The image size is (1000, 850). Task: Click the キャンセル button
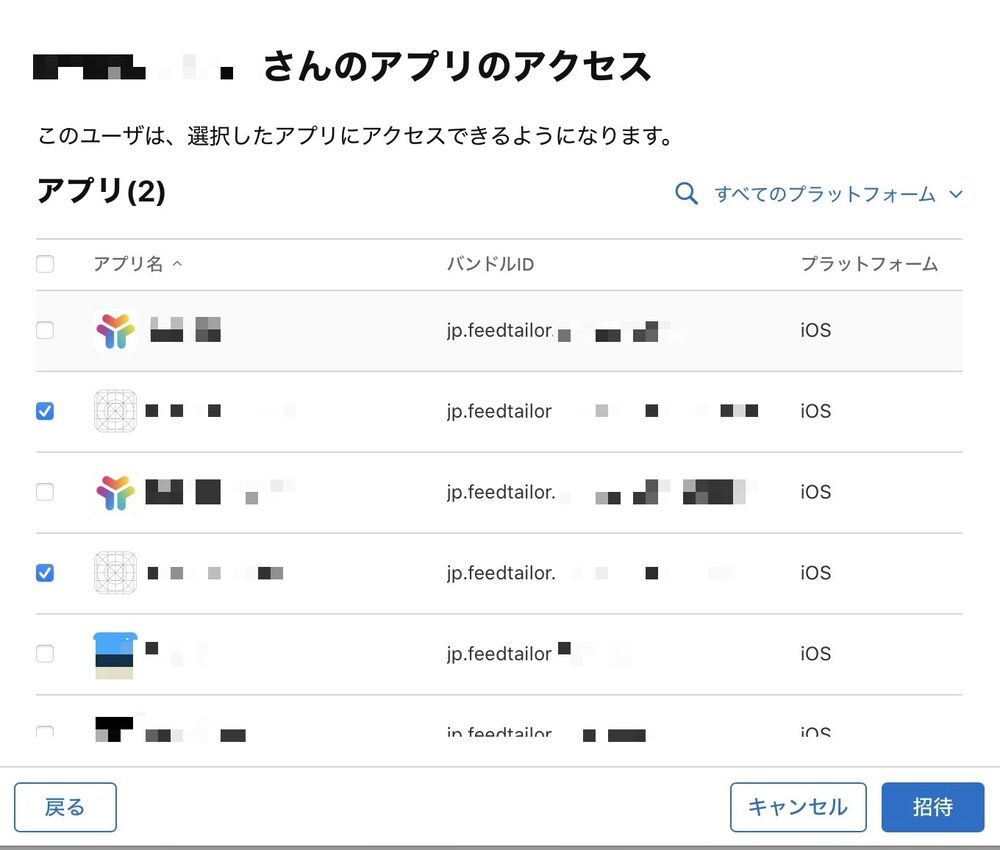click(x=798, y=807)
